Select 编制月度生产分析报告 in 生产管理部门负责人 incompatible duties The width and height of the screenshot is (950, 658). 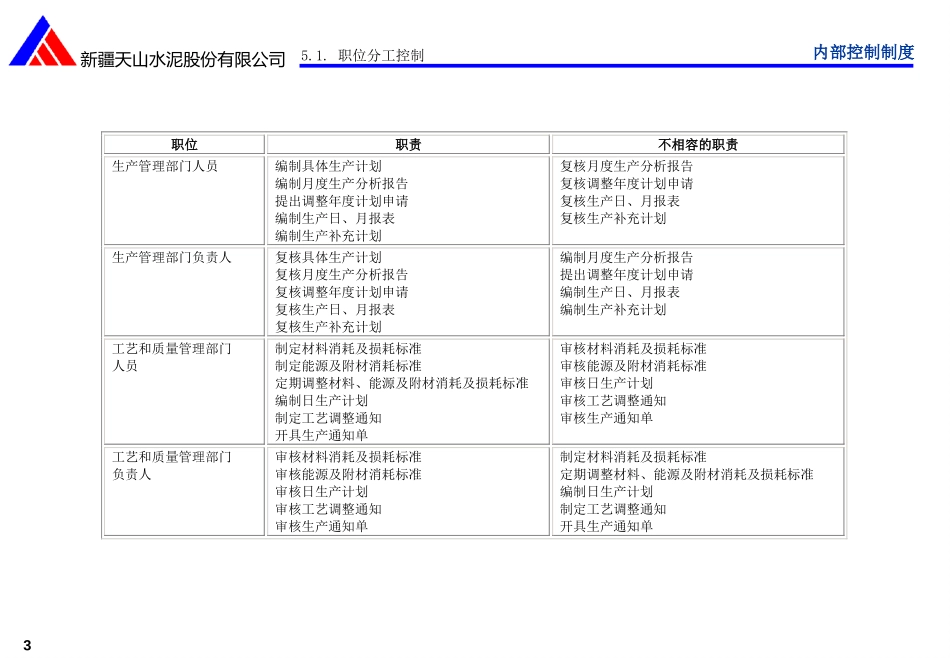coord(626,258)
